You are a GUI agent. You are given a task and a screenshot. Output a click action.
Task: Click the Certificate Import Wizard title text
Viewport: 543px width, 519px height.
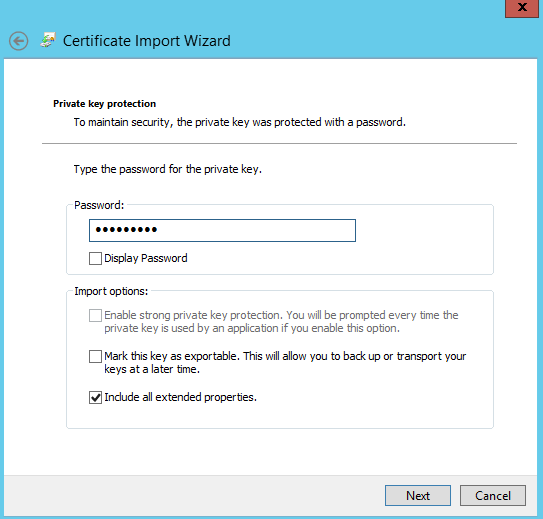click(146, 41)
